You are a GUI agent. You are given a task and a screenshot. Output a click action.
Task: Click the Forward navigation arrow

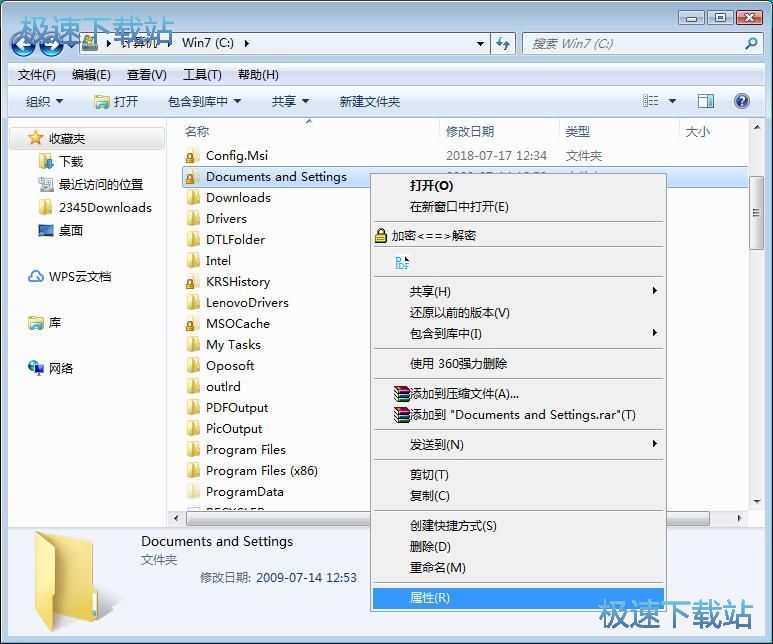click(x=52, y=44)
